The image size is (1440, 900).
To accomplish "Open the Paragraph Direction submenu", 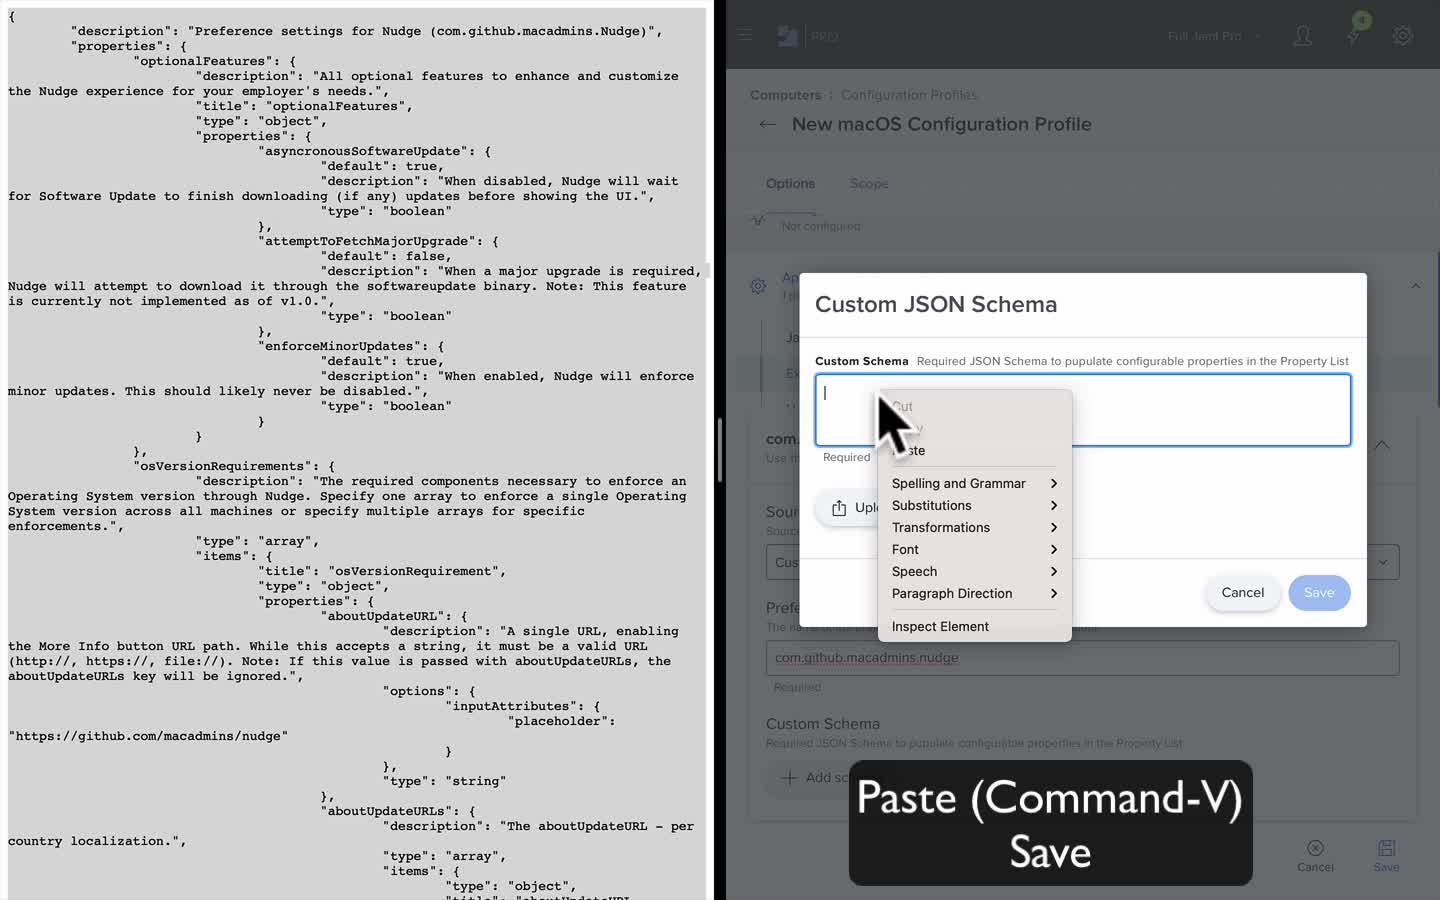I will coord(974,593).
